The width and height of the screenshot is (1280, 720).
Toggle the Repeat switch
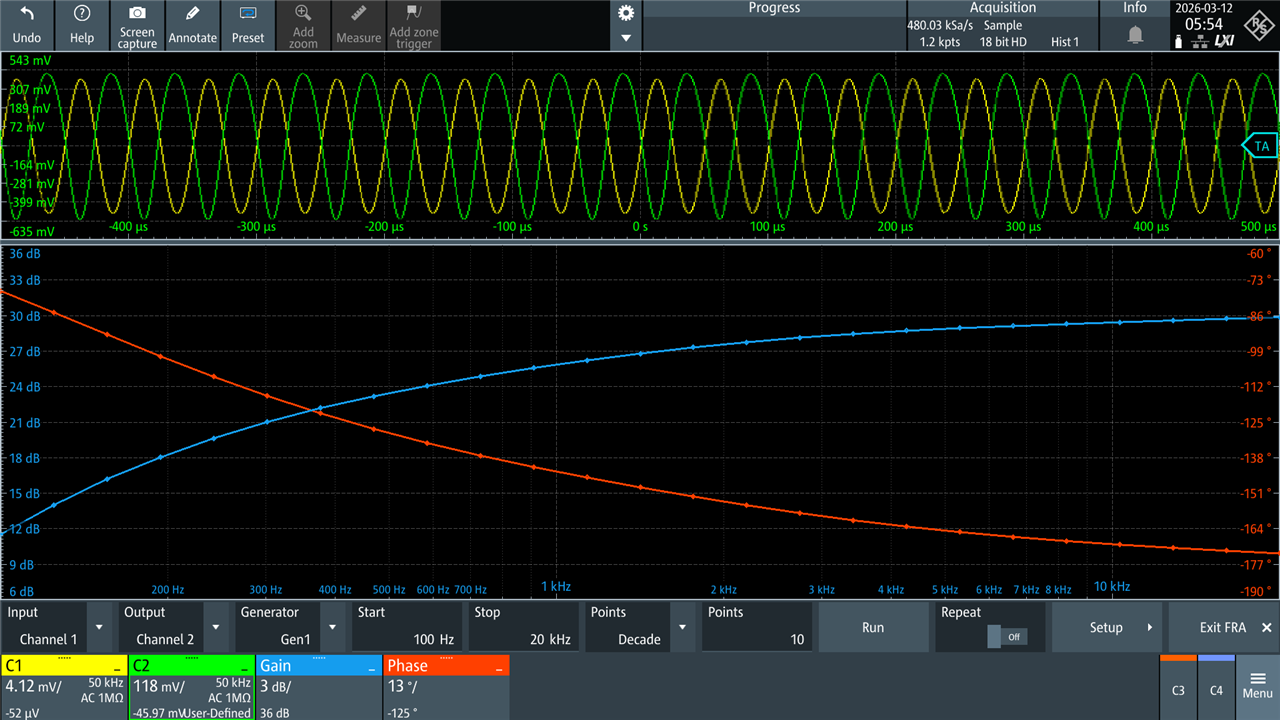[x=1005, y=636]
